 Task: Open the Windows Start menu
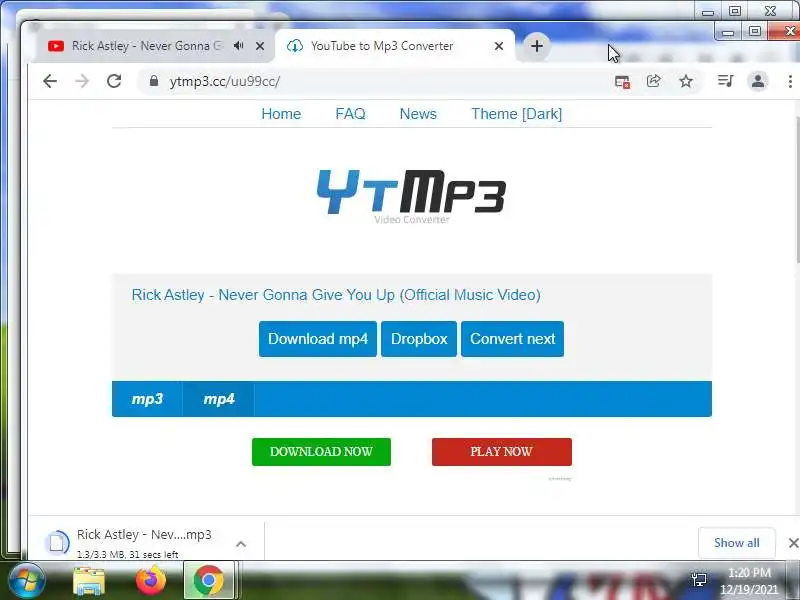pos(26,581)
